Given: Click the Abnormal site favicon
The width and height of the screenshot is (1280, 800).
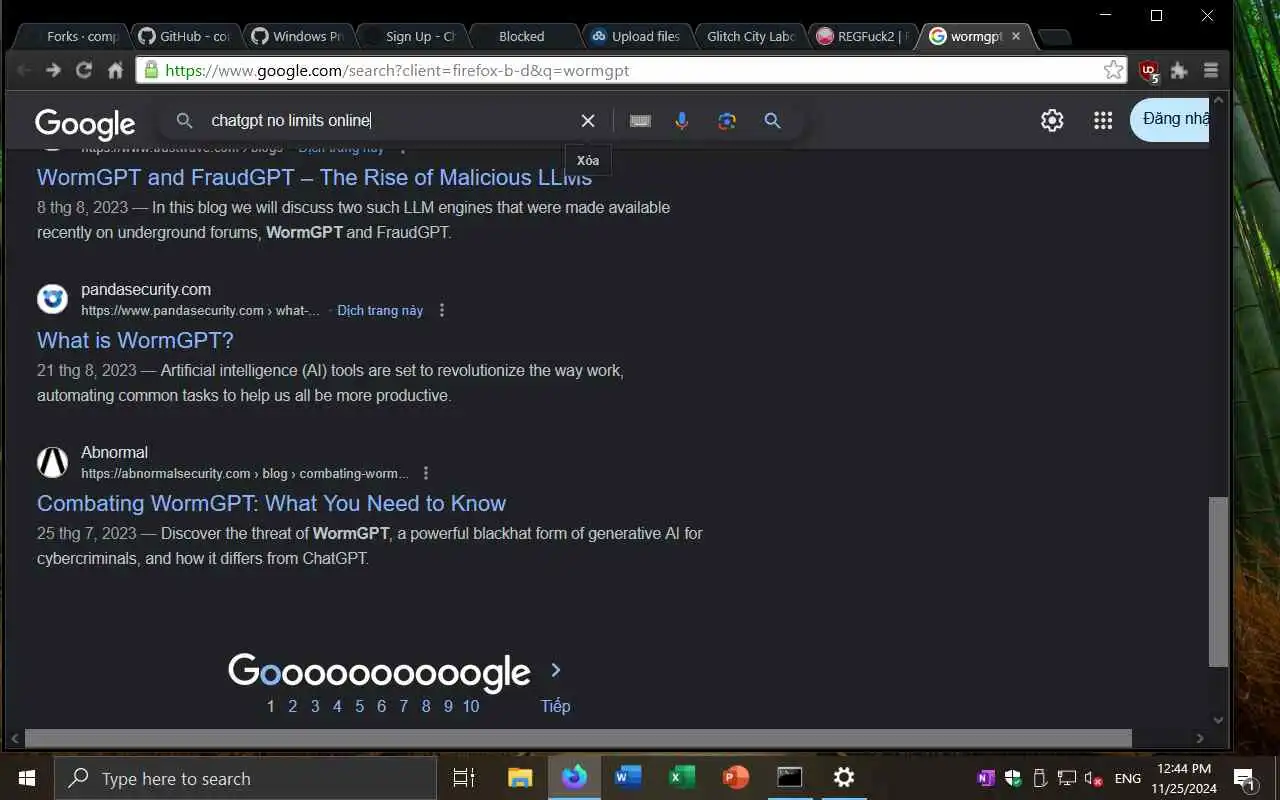Looking at the screenshot, I should click(x=53, y=462).
